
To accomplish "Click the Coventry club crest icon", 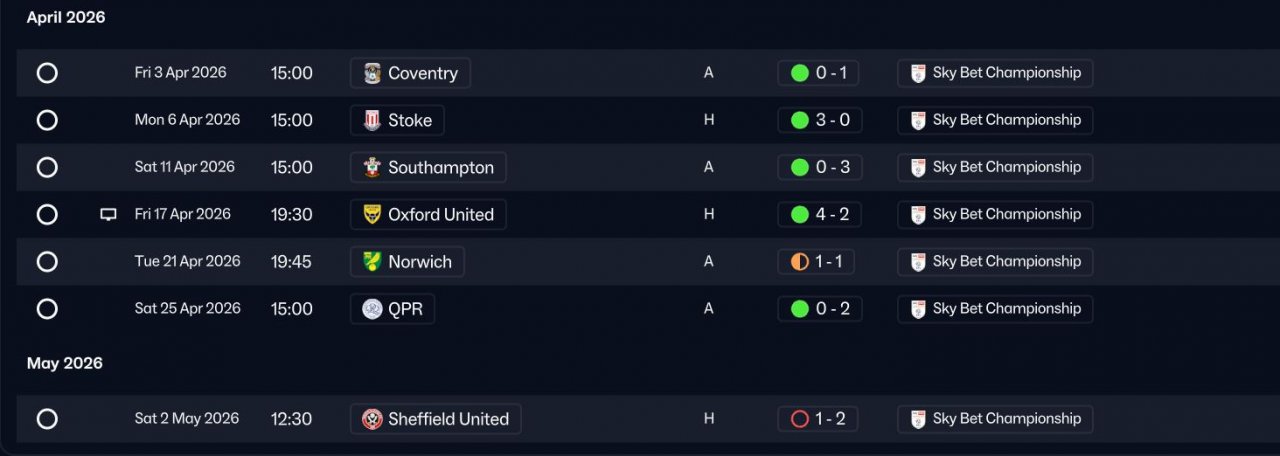I will 372,73.
